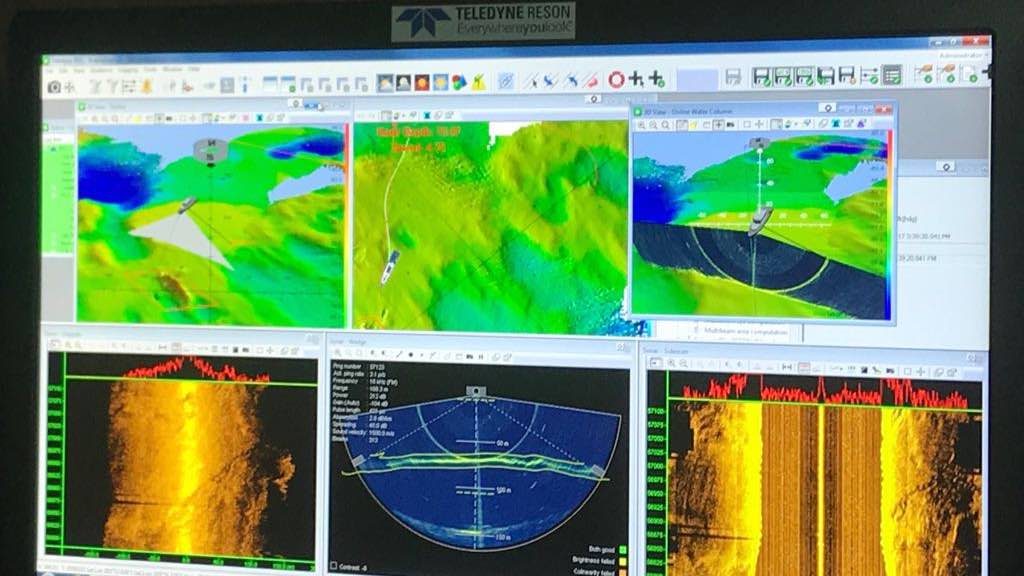Click the '150 m' range label in wedge view
This screenshot has width=1024, height=576.
coord(502,537)
